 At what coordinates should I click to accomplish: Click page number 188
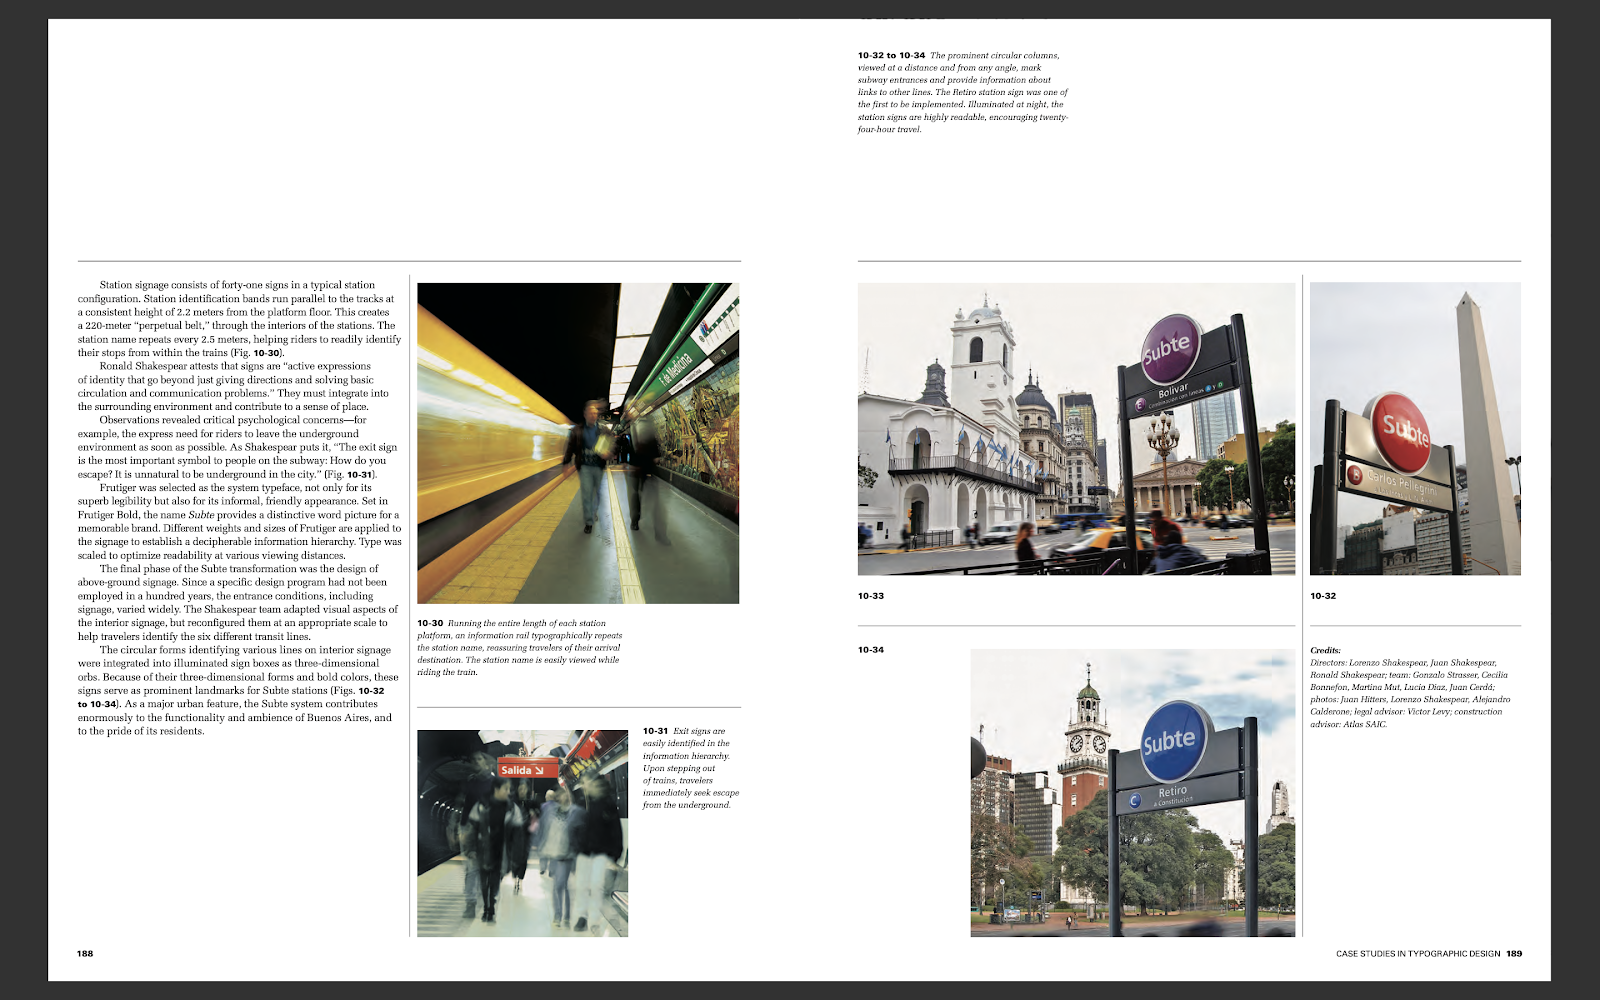[x=85, y=953]
